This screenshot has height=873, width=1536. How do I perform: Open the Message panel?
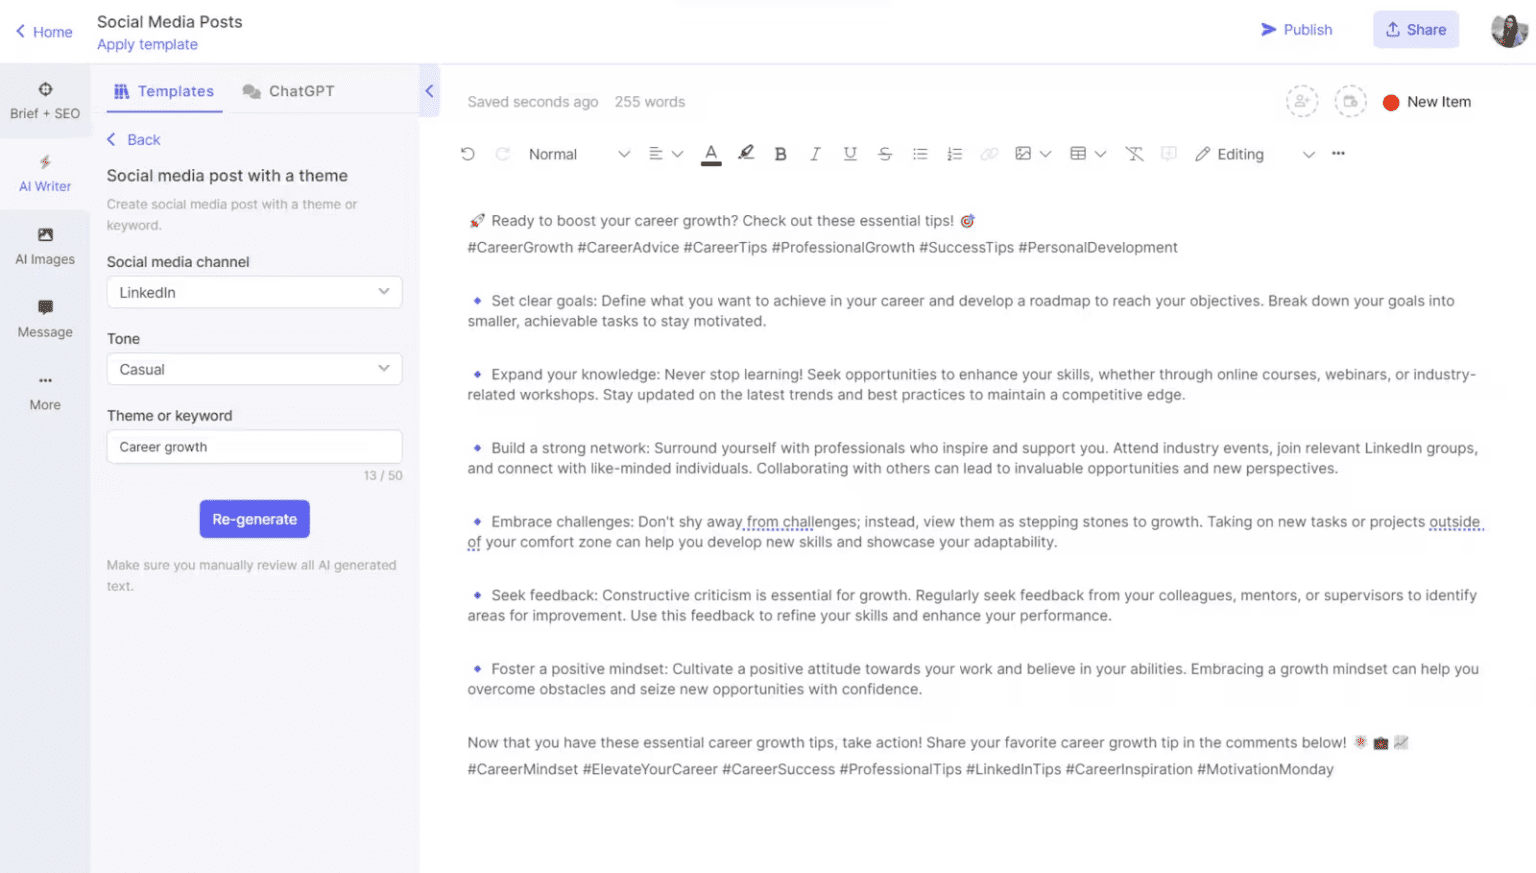[x=44, y=318]
